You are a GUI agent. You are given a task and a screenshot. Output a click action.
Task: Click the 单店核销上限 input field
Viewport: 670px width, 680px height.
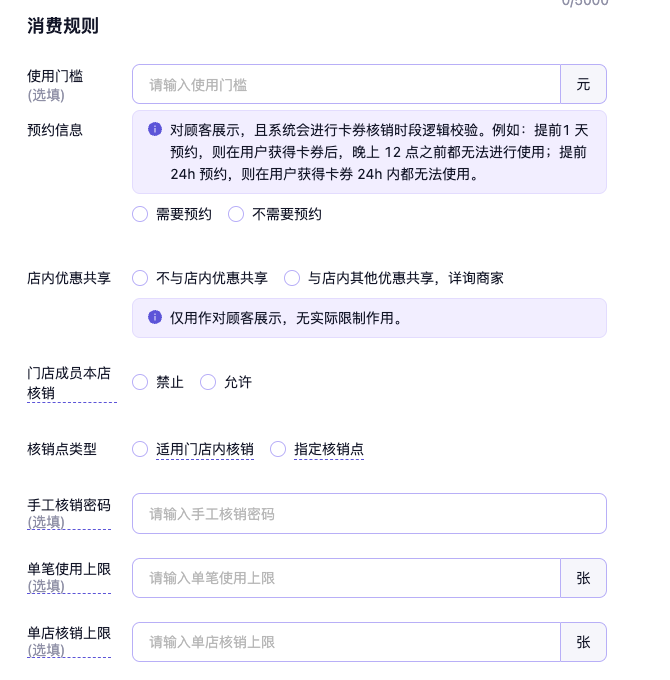(346, 642)
